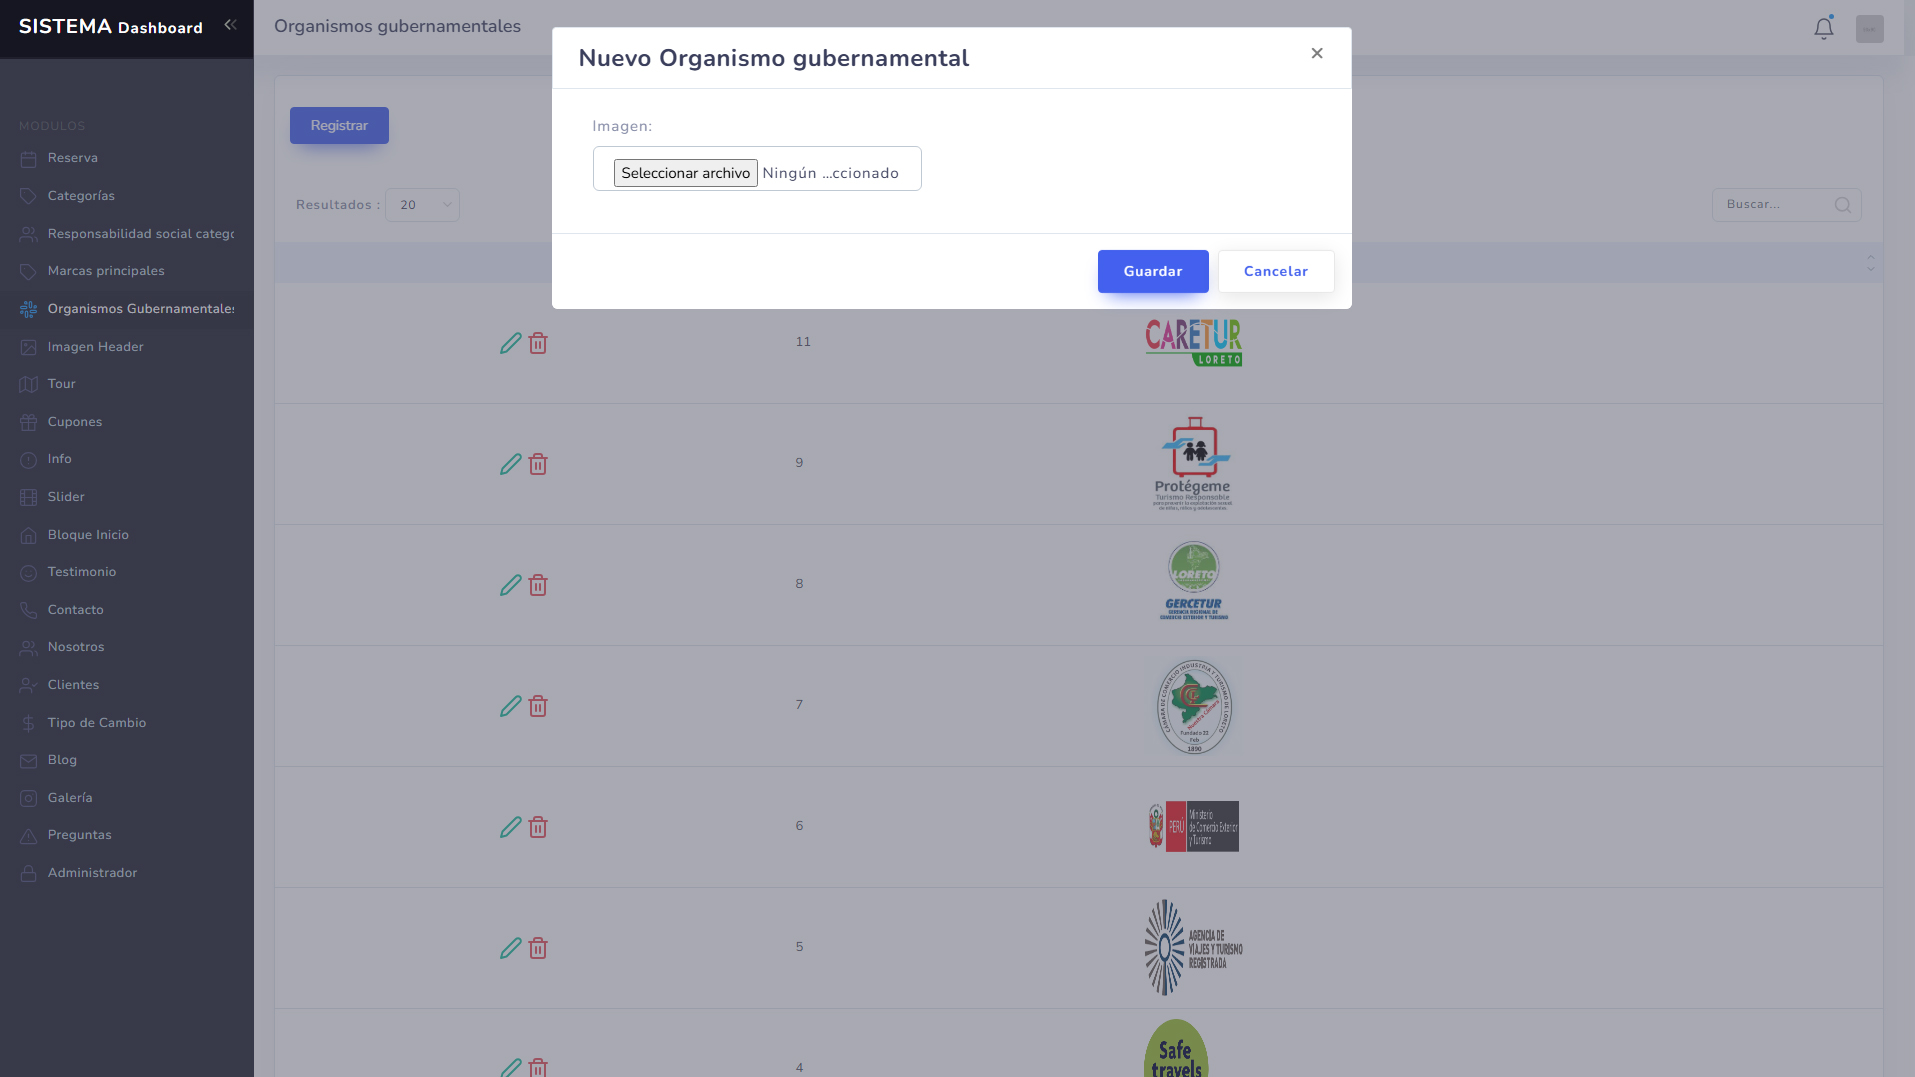
Task: Click the GERCETUR Loreto logo thumbnail
Action: tap(1193, 581)
